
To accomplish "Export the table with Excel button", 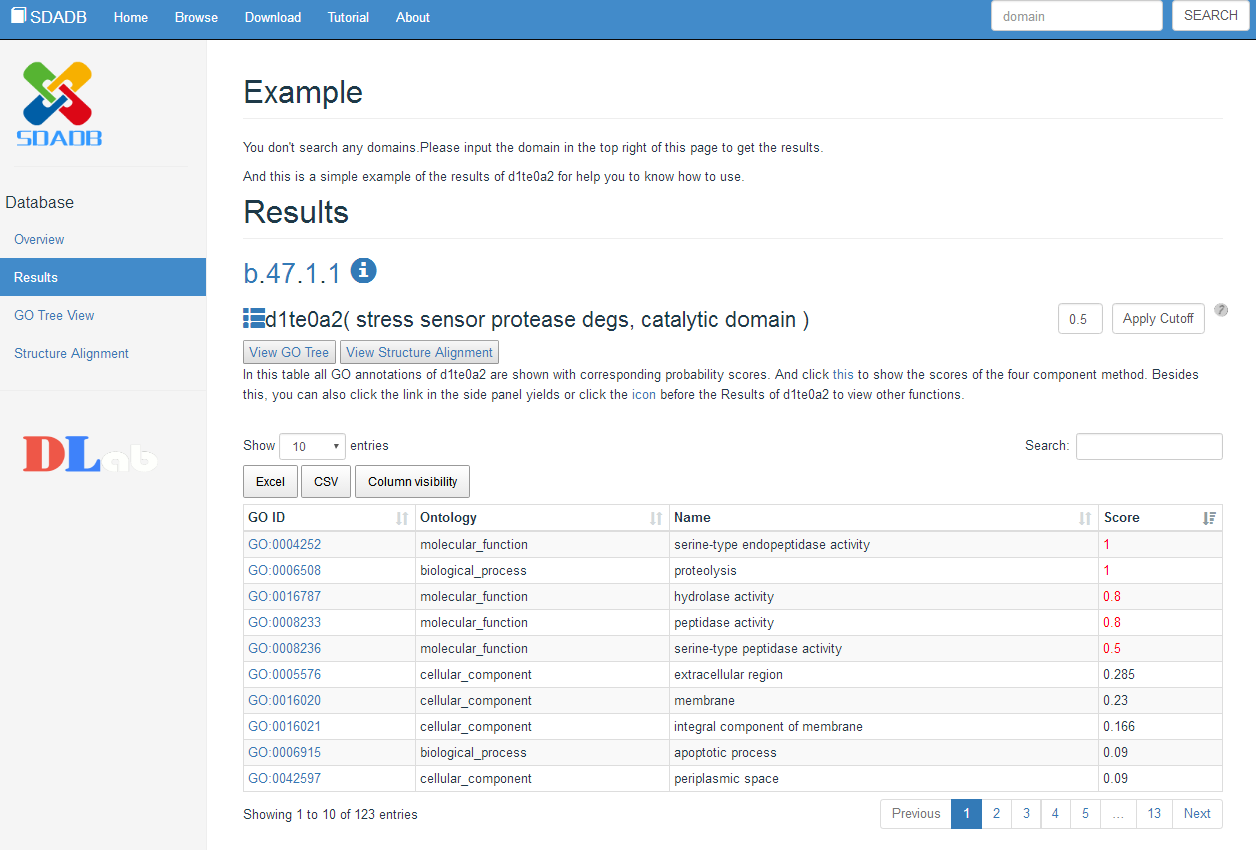I will (270, 482).
